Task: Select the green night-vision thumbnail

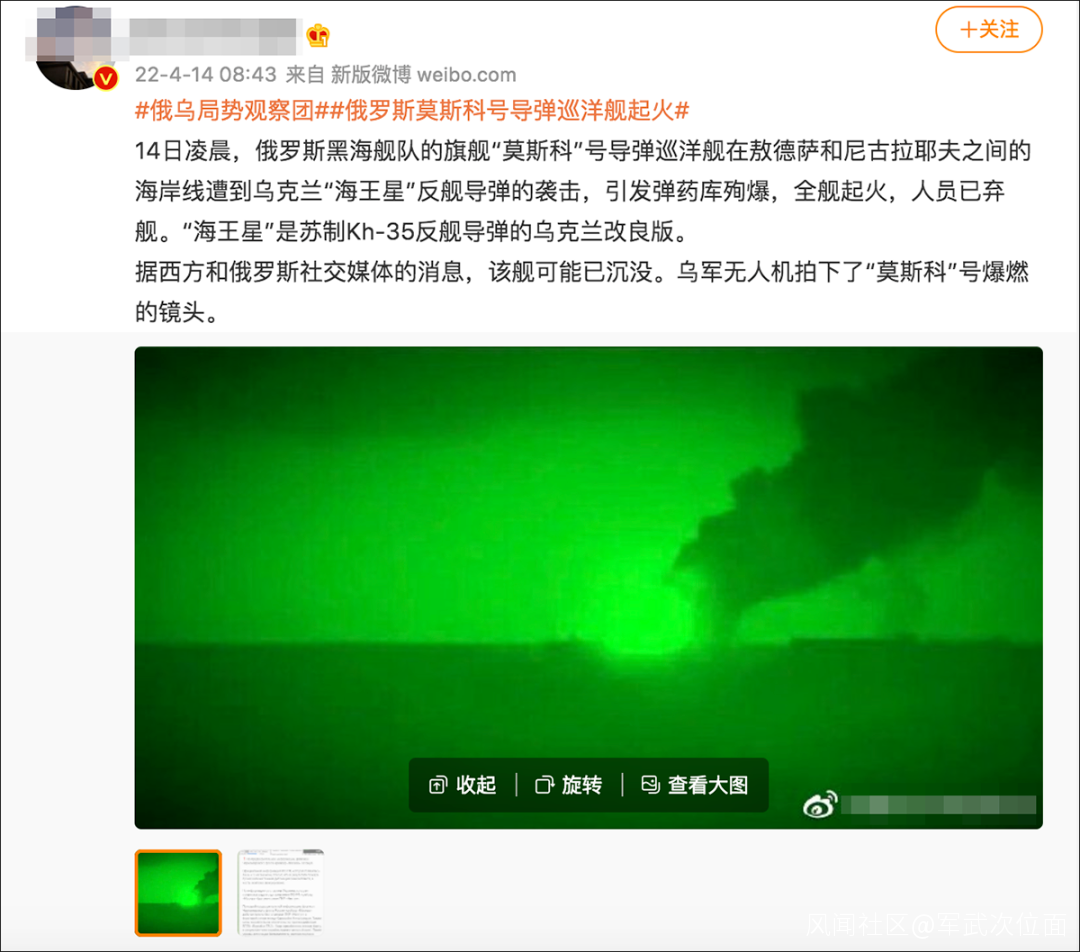Action: point(178,893)
